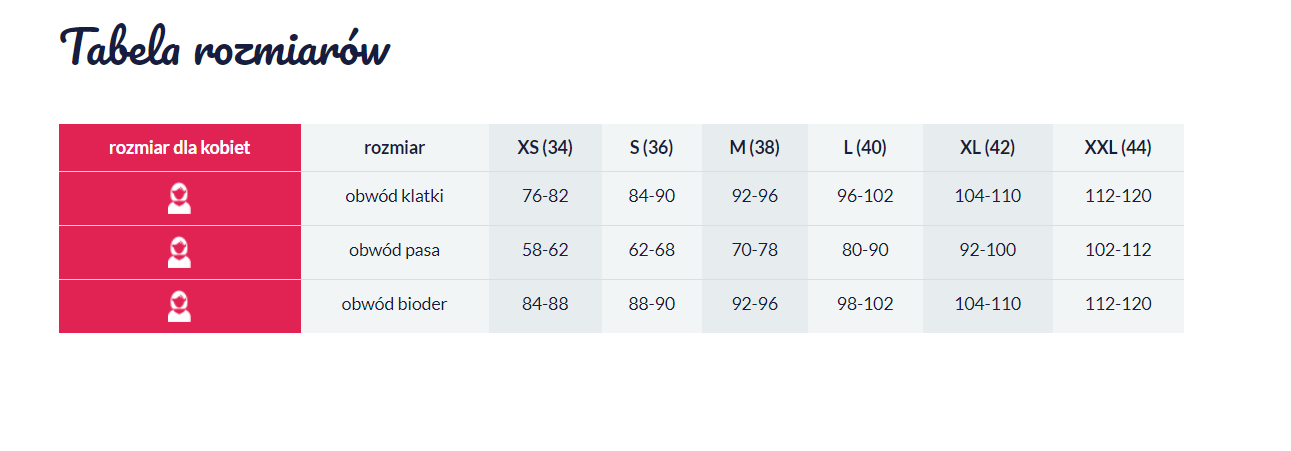This screenshot has height=451, width=1291.
Task: Click the 76-82 chest measurement cell
Action: click(x=545, y=196)
